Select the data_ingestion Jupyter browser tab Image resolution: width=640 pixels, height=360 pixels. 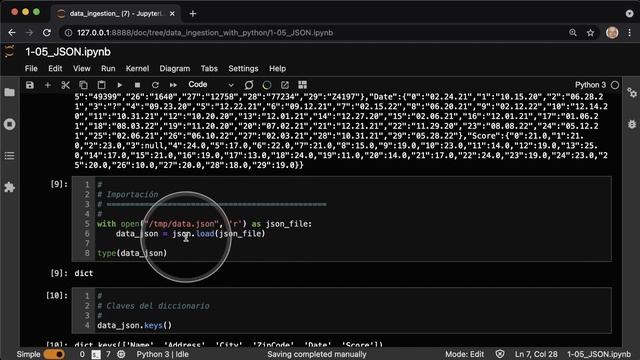tap(116, 13)
